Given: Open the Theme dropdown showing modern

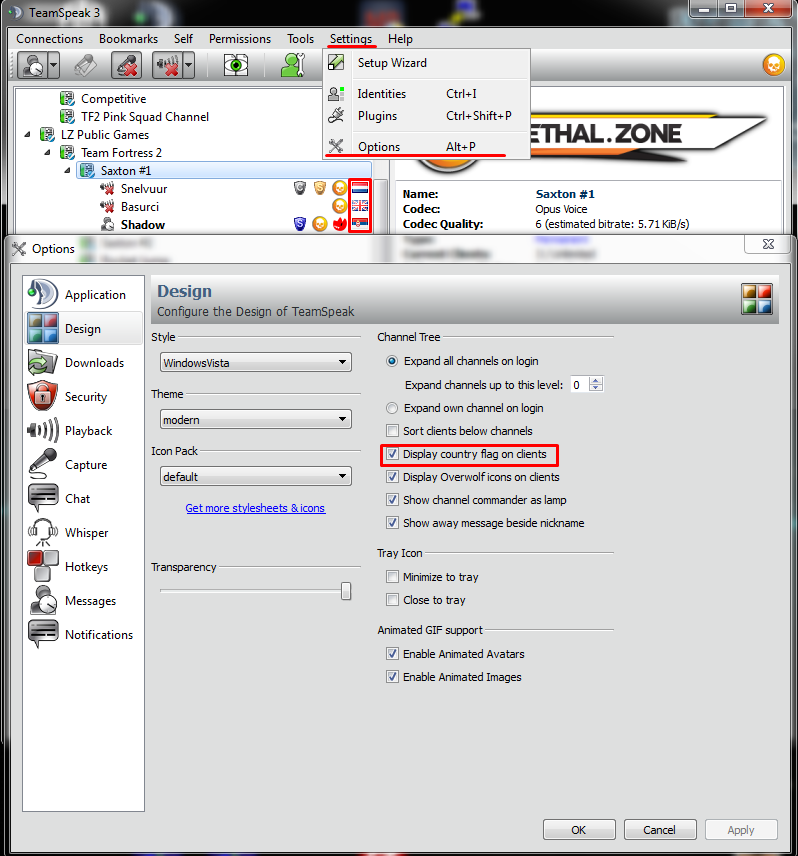Looking at the screenshot, I should [255, 419].
